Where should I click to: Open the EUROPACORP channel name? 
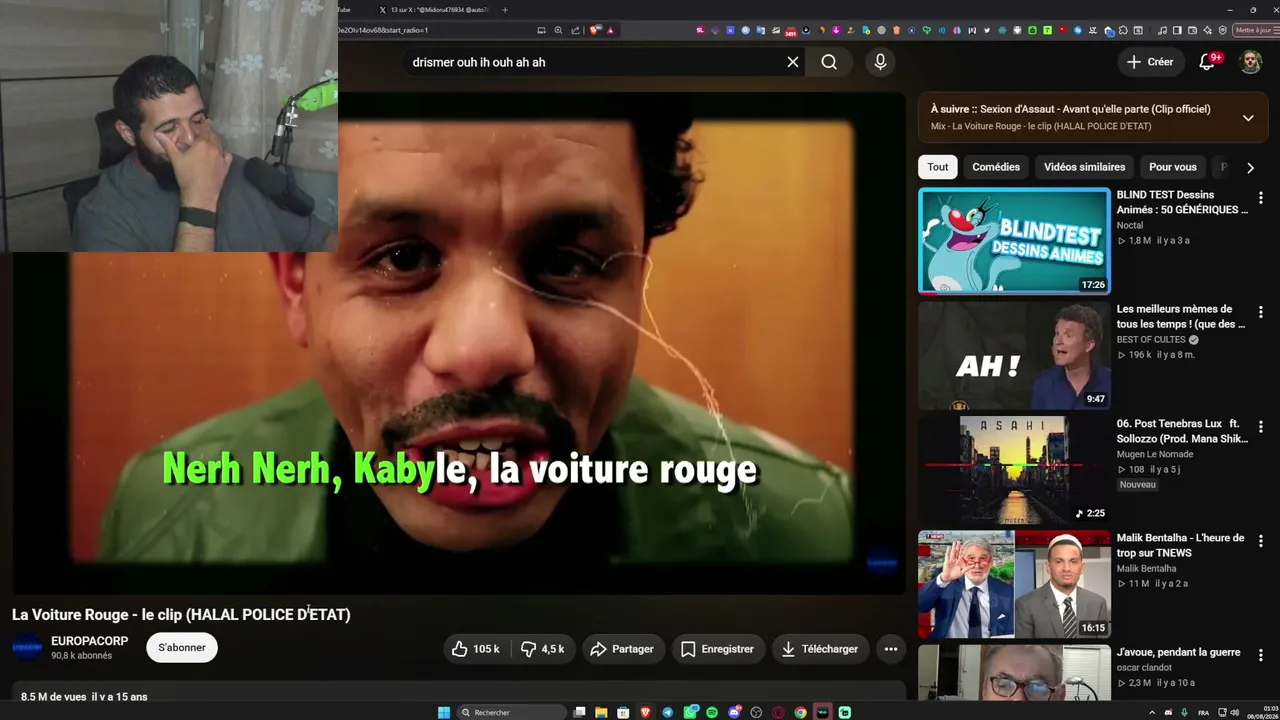(90, 641)
